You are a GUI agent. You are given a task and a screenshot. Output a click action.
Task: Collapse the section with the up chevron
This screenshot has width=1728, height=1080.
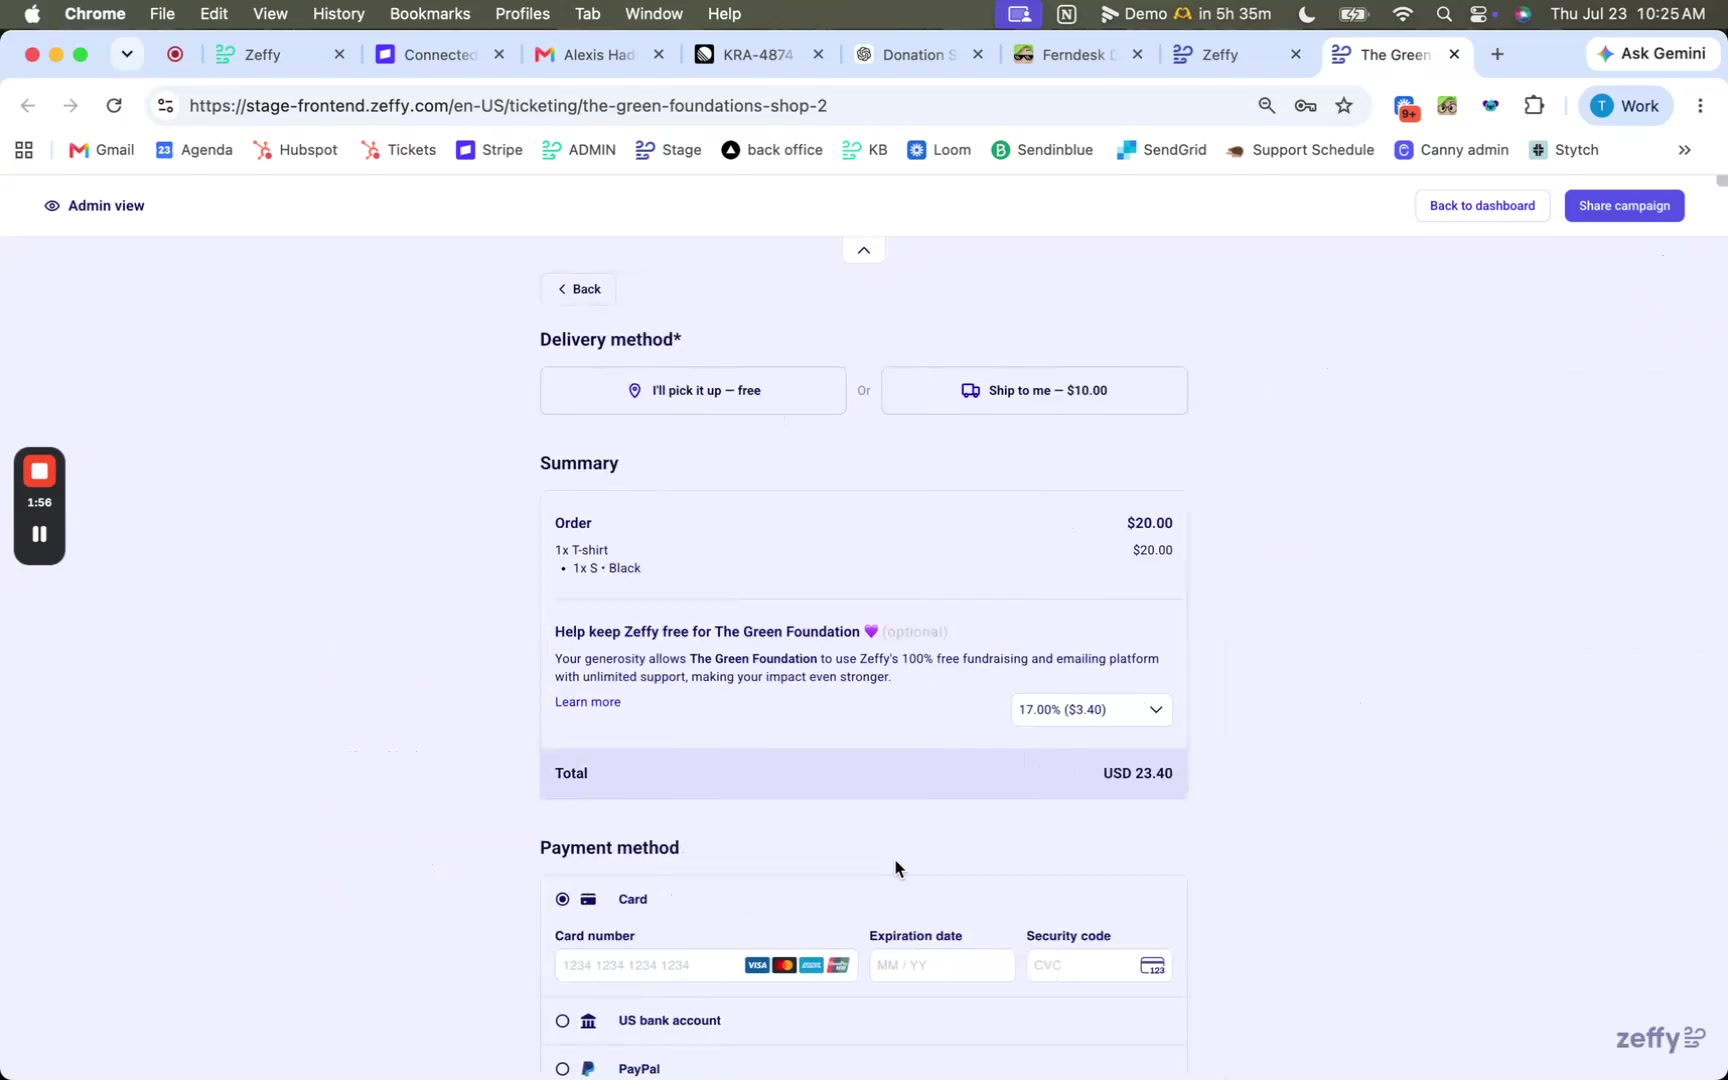pyautogui.click(x=864, y=250)
